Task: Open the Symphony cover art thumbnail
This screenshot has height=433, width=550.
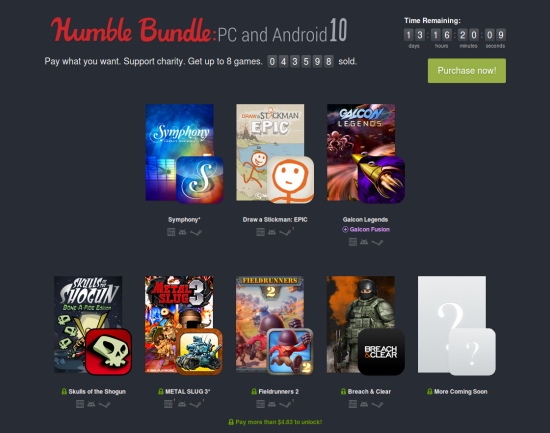Action: 179,152
